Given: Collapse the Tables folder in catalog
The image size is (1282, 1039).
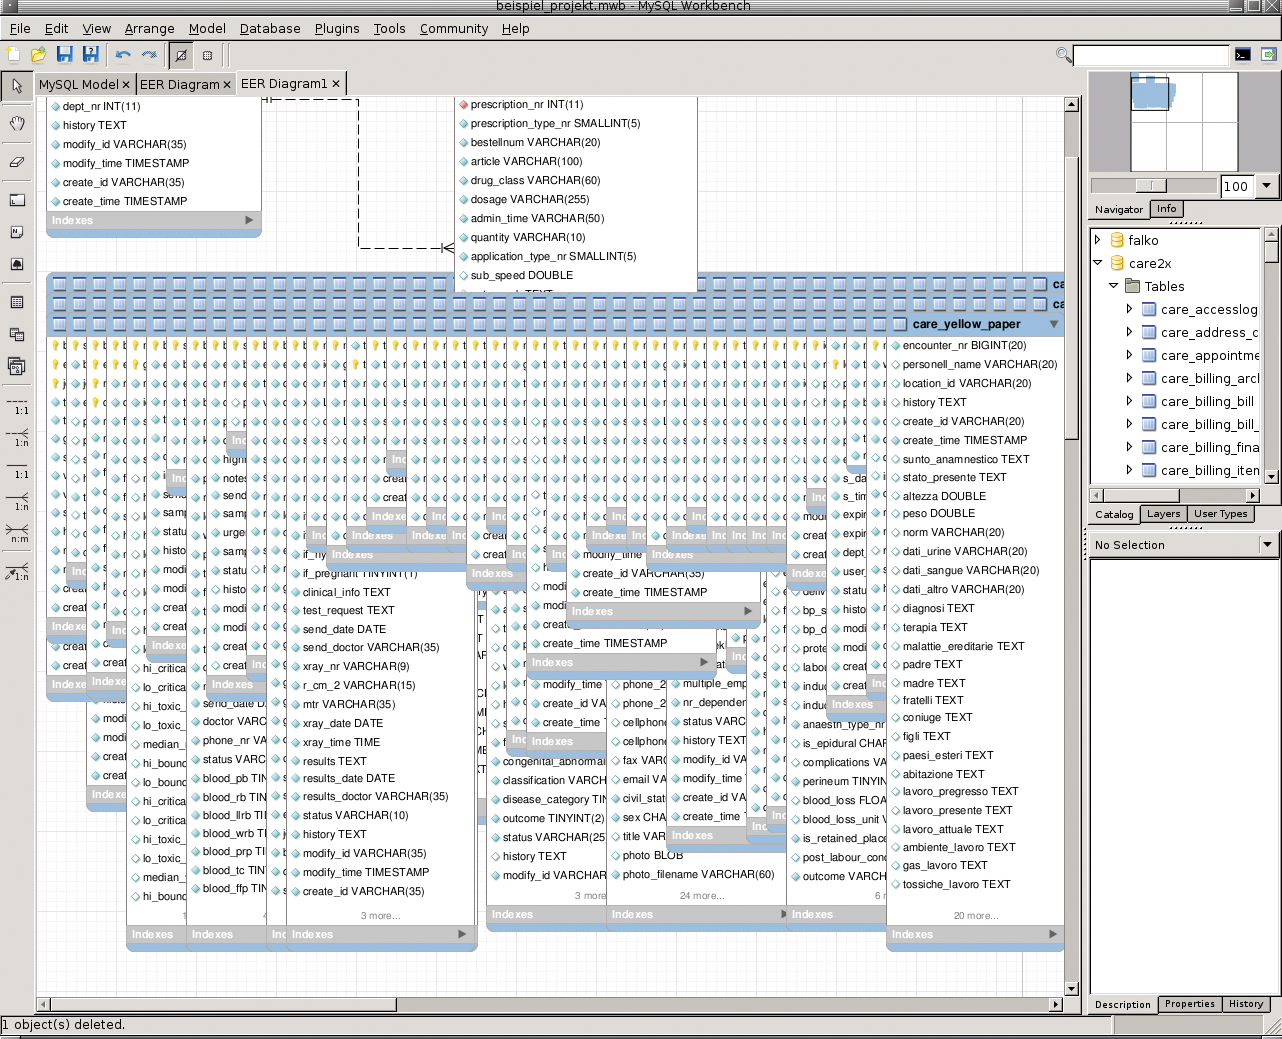Looking at the screenshot, I should (1114, 286).
